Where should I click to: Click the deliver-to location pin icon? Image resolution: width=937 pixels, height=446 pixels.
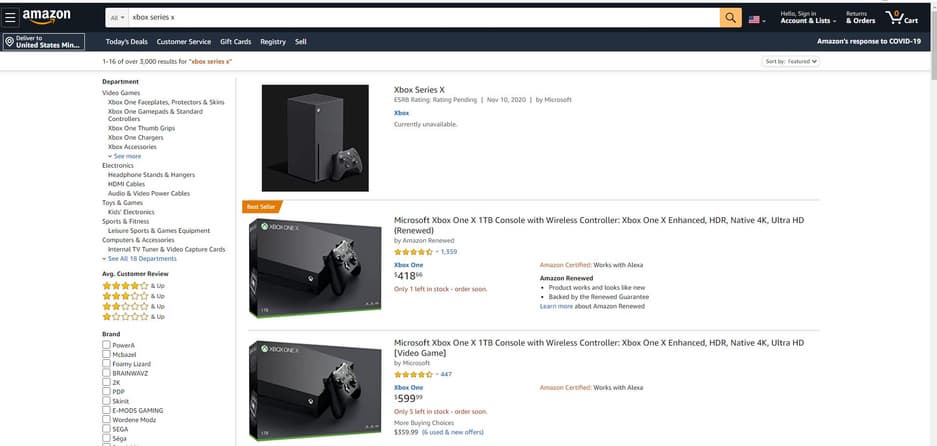(x=9, y=41)
